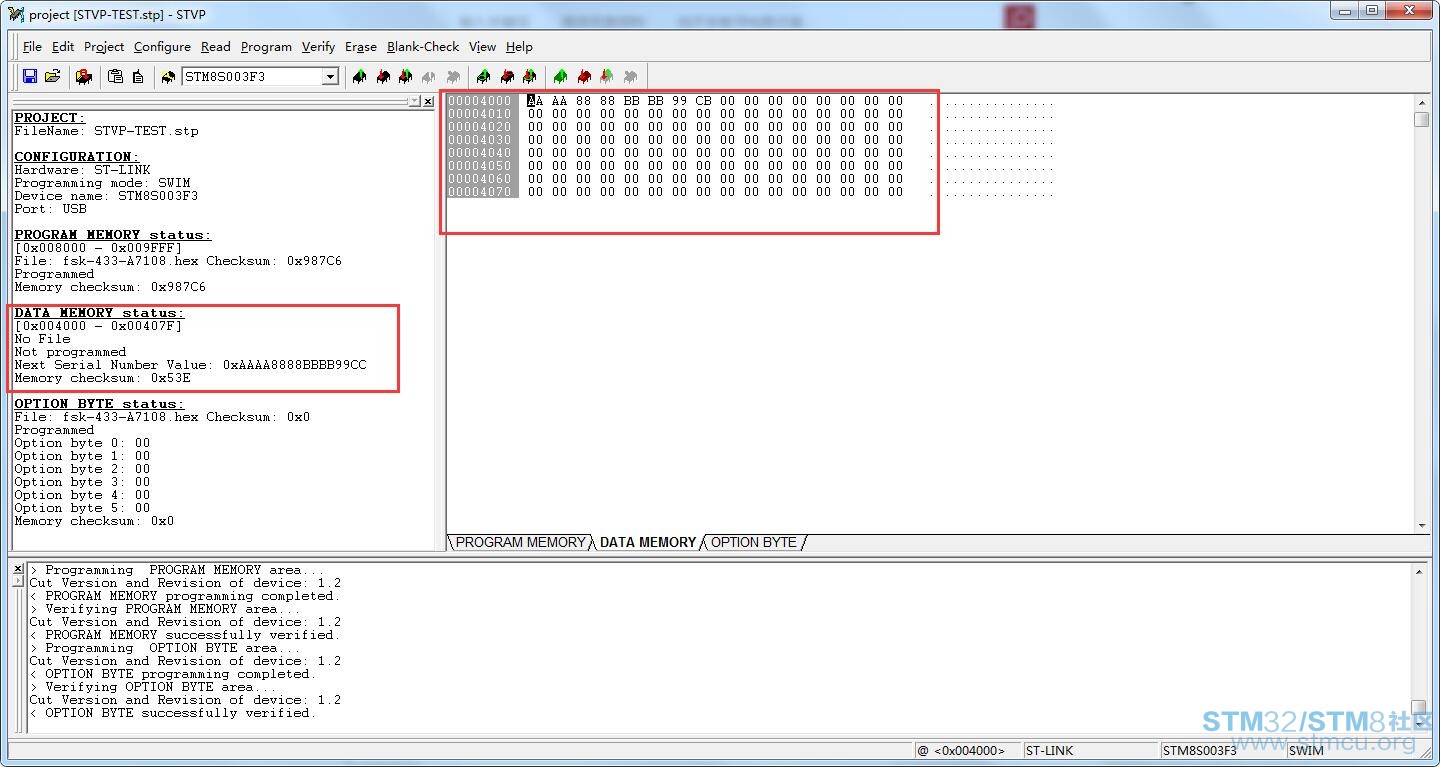
Task: Click the read active sectors chip icon
Action: 484,76
